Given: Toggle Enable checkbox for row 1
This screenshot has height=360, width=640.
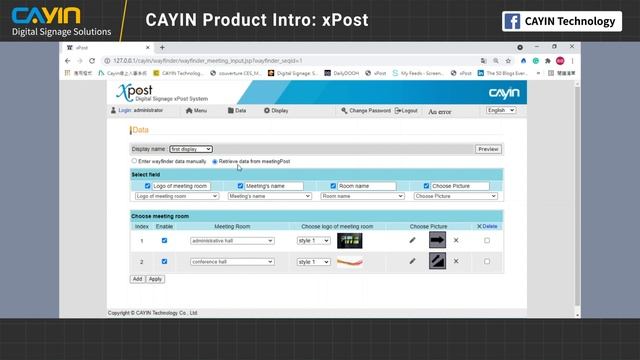Looking at the screenshot, I should (164, 240).
